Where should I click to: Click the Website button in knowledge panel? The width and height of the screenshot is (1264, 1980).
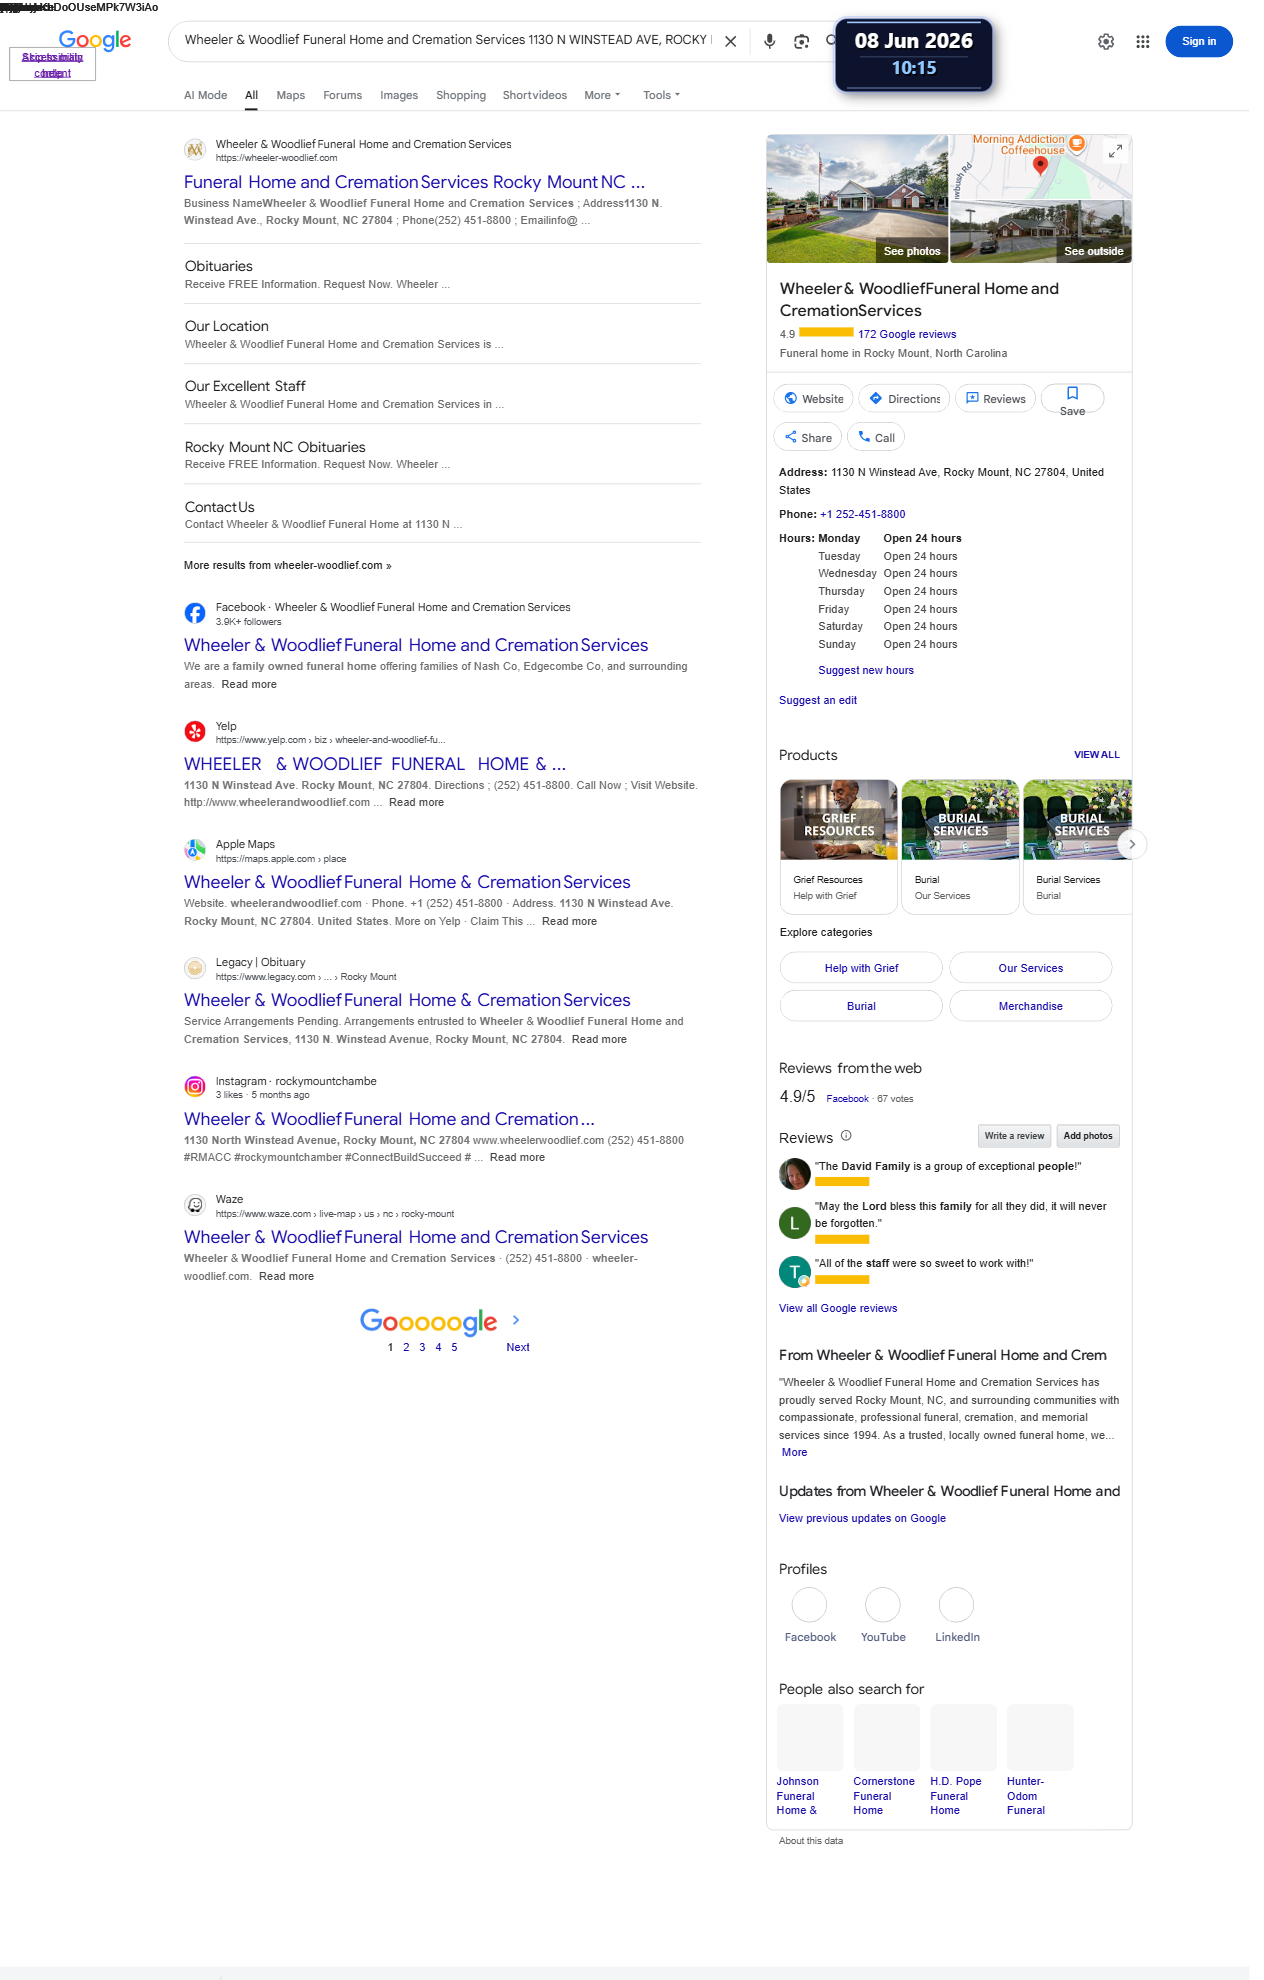click(x=813, y=399)
